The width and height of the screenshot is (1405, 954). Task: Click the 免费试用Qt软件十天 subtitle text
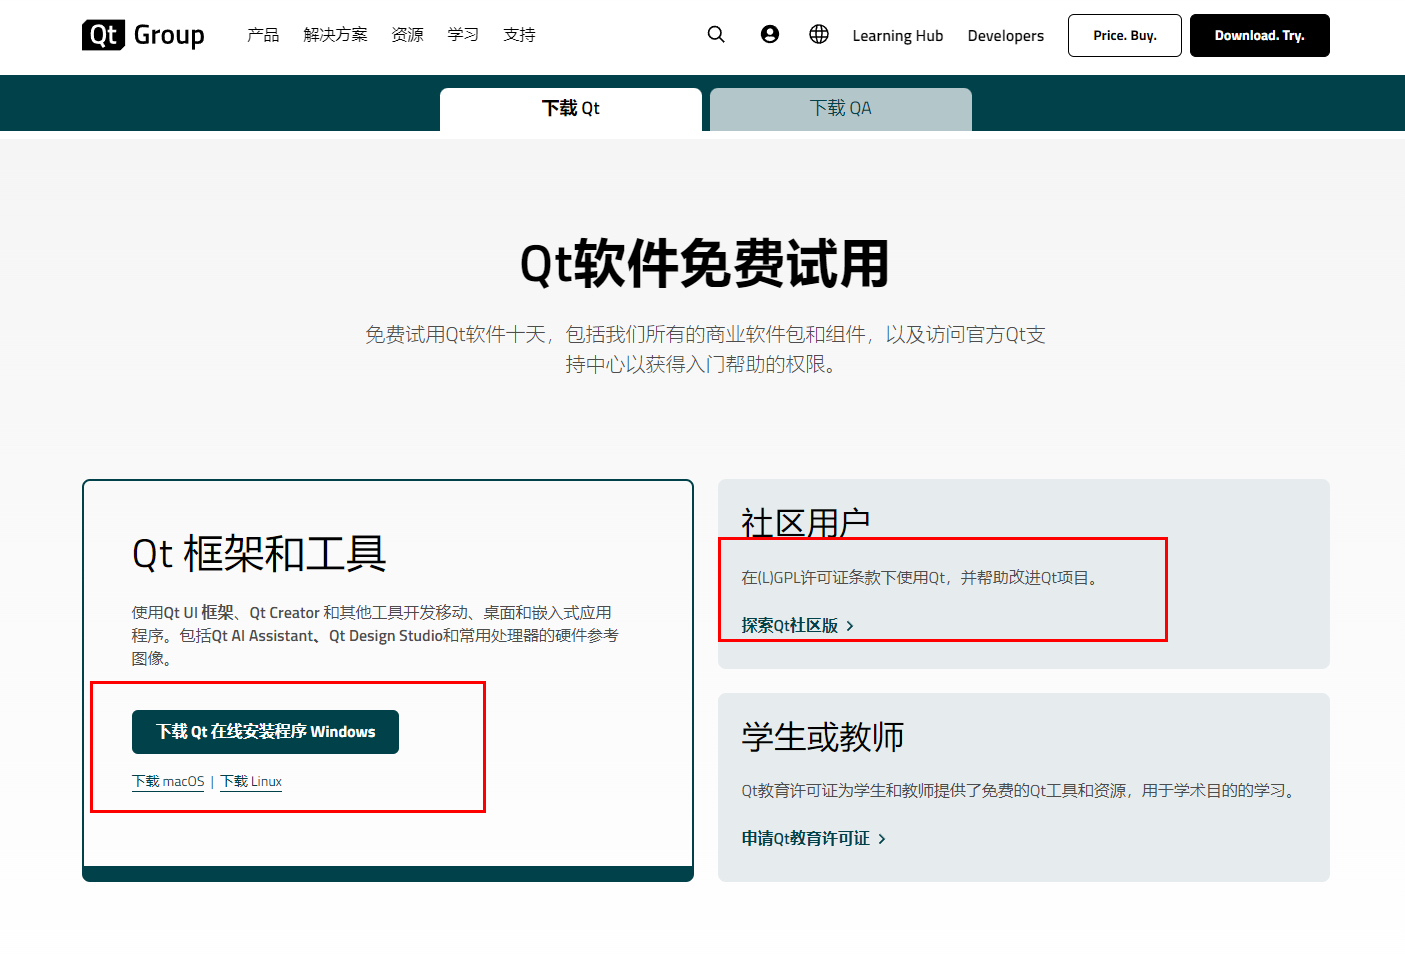click(705, 349)
